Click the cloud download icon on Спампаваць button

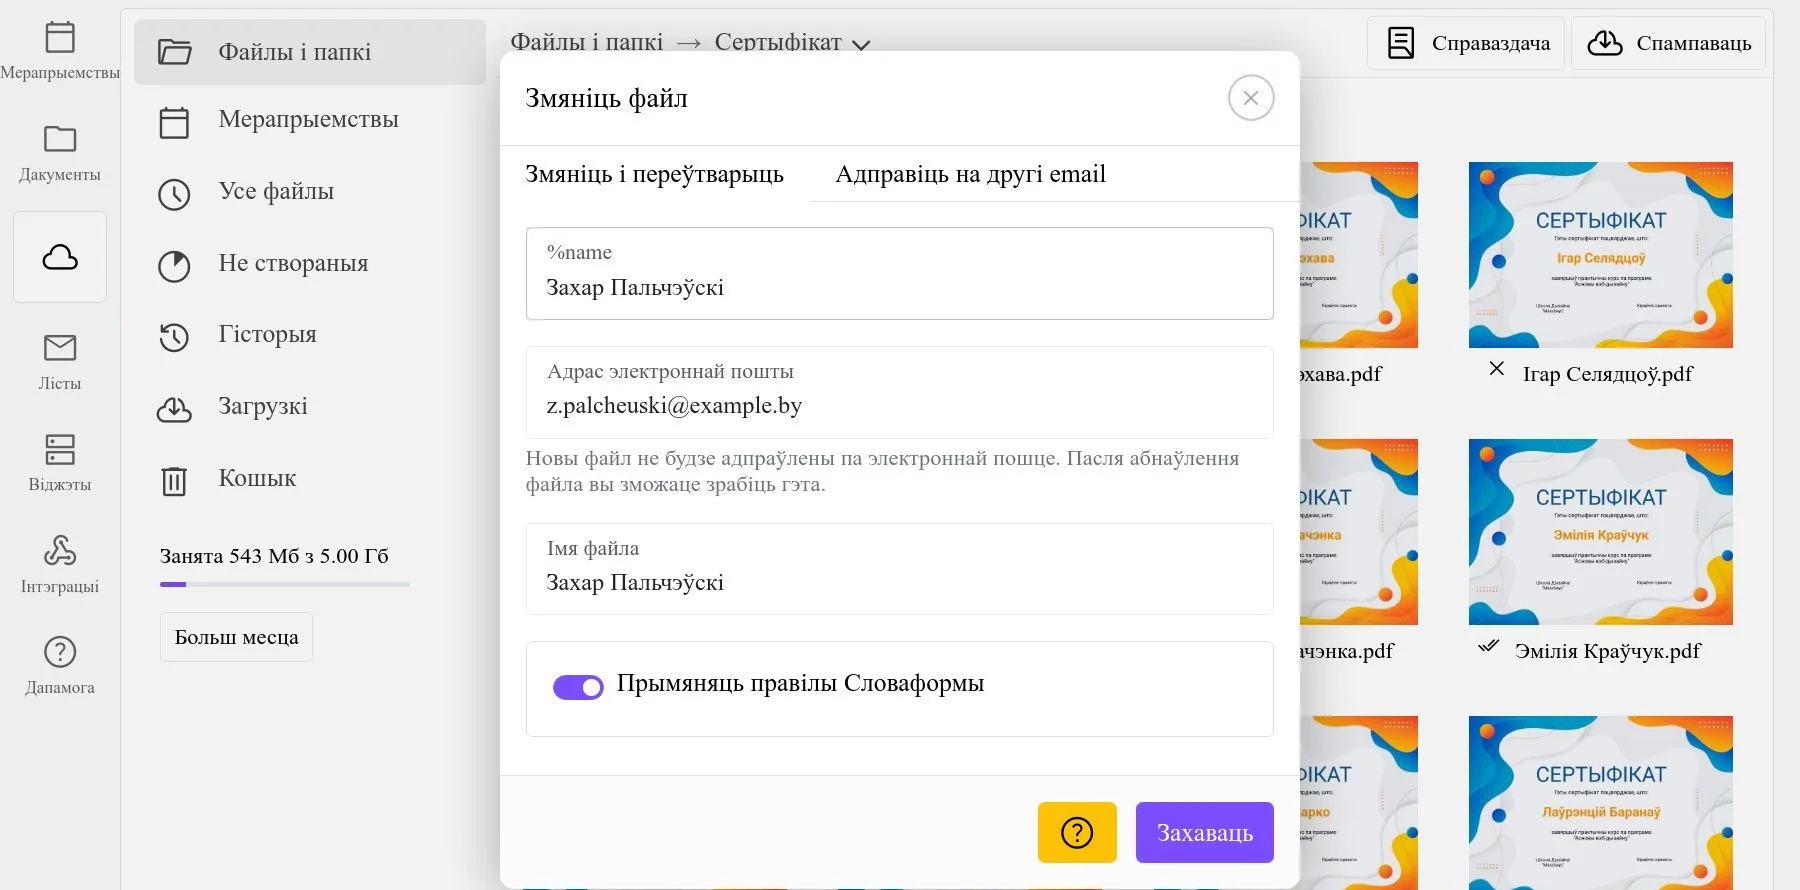point(1605,43)
